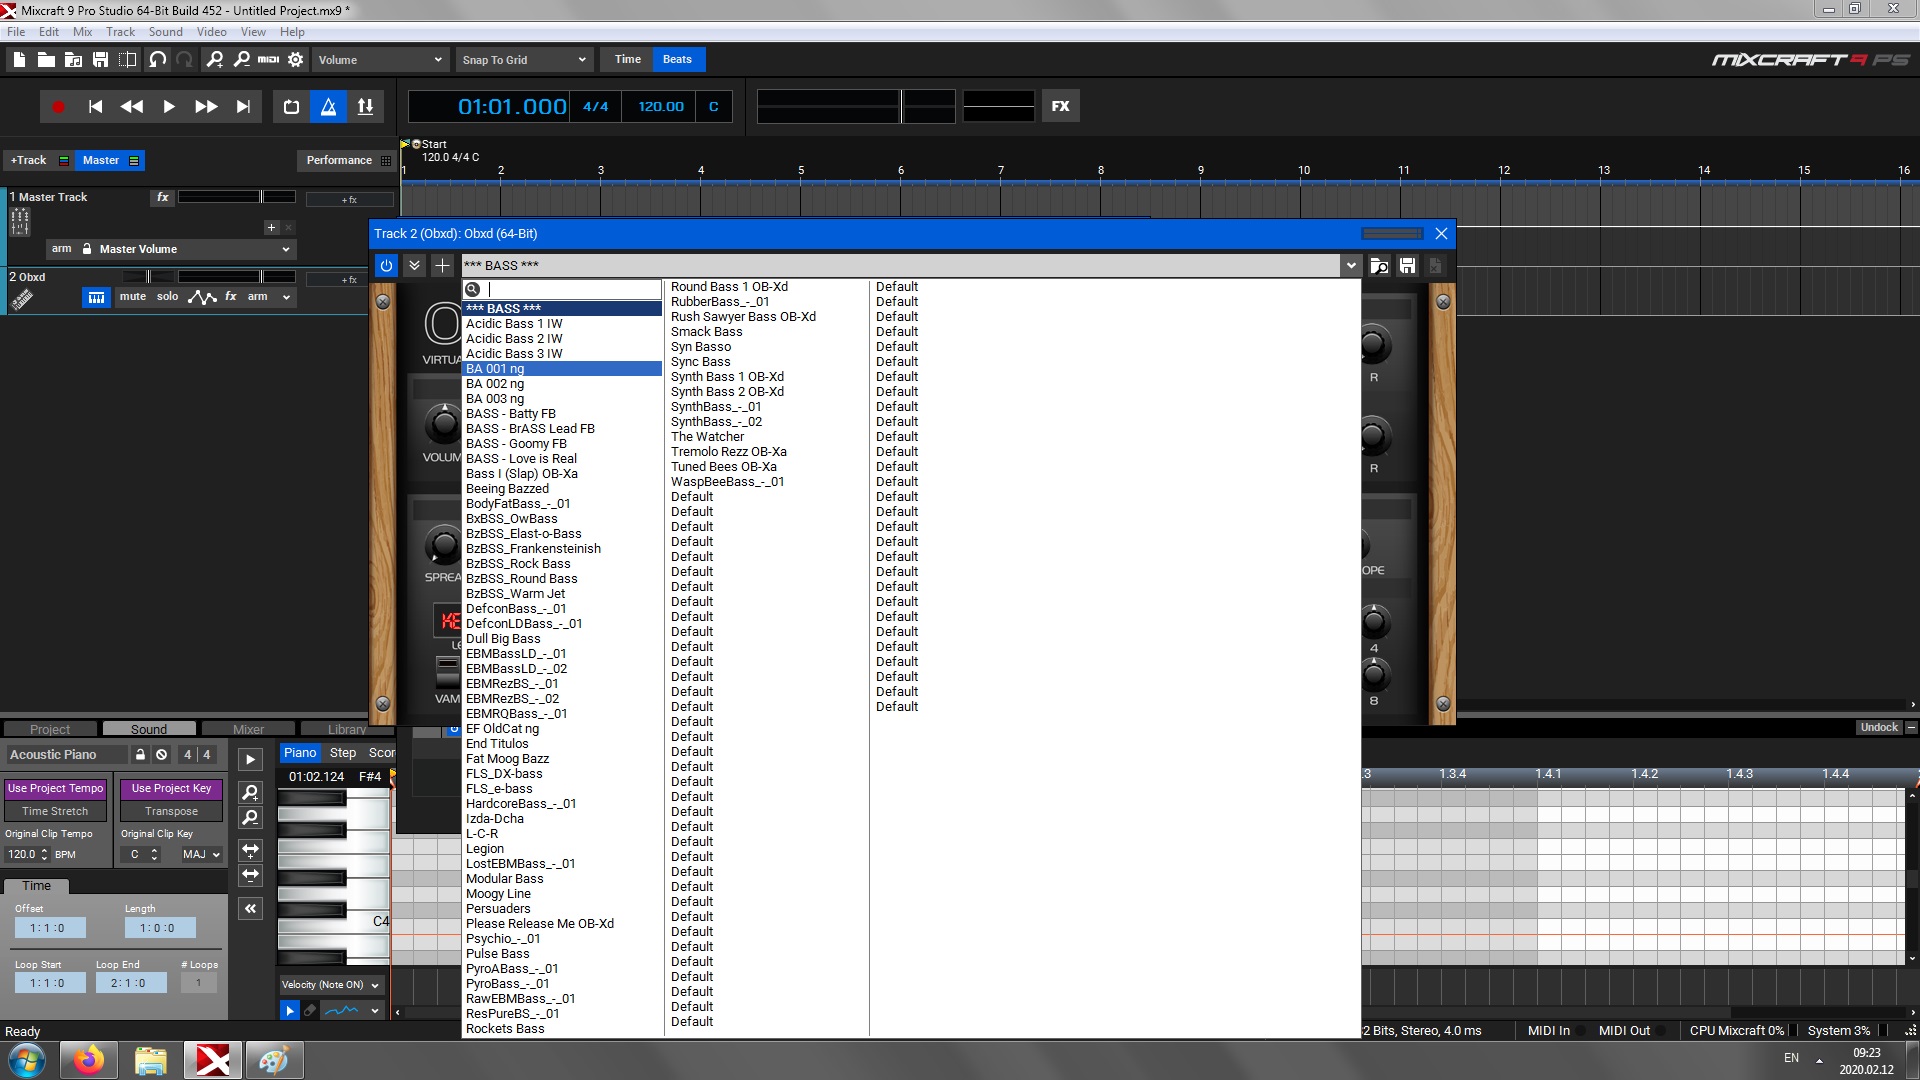The image size is (1920, 1080).
Task: Load a preset with the Obxd folder icon
Action: (x=1379, y=265)
